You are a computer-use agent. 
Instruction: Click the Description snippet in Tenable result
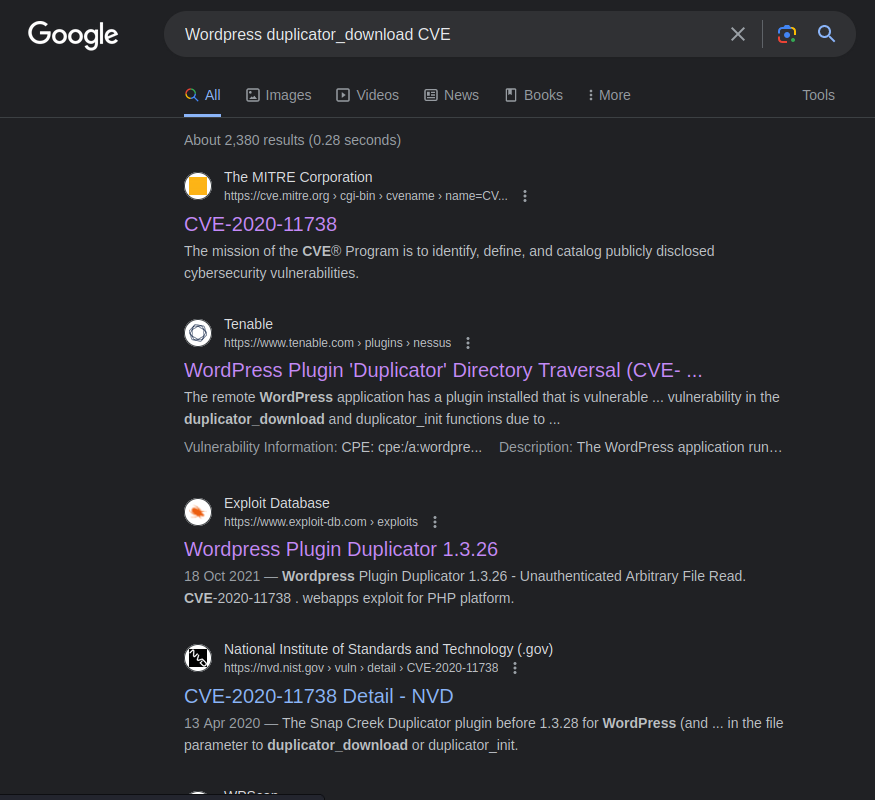(x=641, y=447)
